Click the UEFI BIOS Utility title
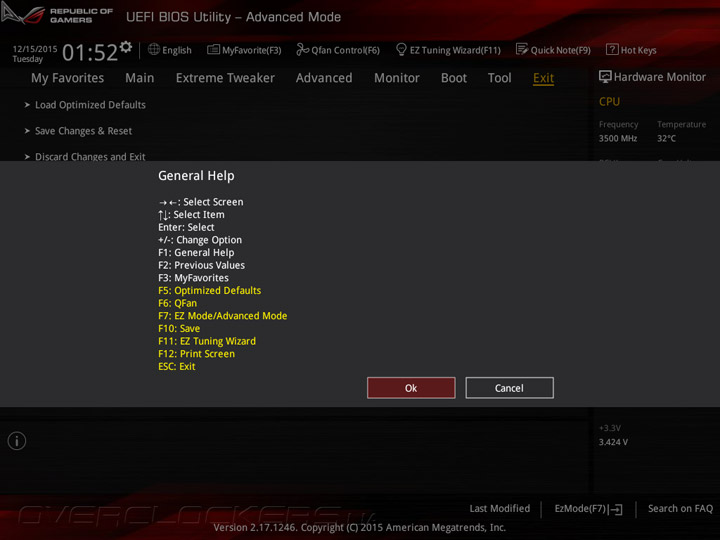 (233, 17)
